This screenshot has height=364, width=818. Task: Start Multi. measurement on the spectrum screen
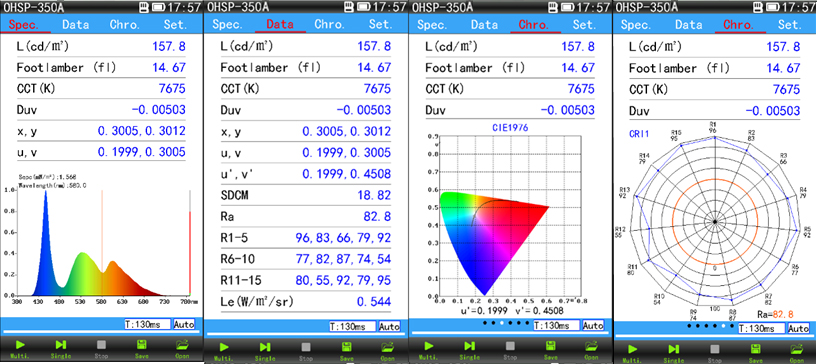point(20,348)
